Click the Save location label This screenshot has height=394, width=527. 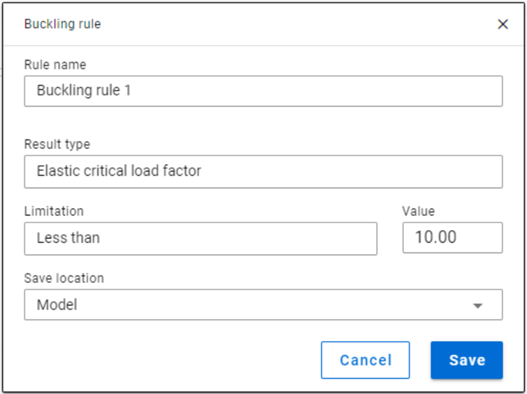tap(64, 278)
